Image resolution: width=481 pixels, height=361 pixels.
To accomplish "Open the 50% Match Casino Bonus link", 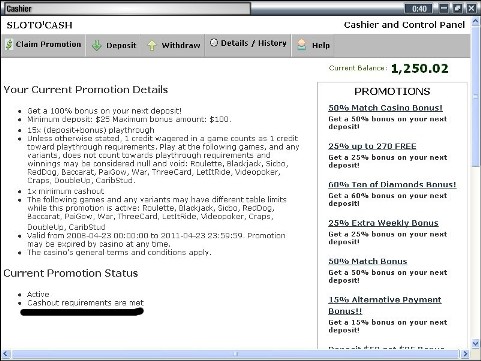I will [385, 108].
